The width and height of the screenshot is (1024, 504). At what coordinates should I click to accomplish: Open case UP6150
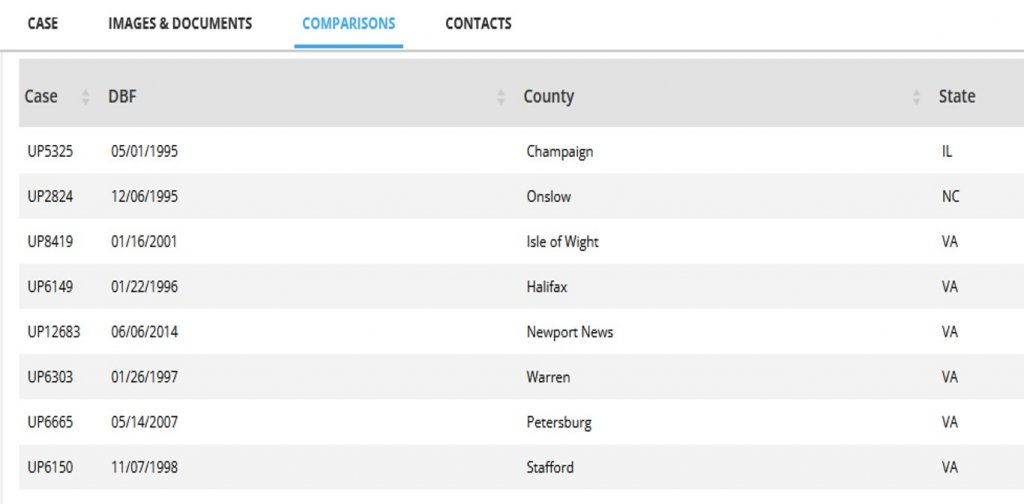click(x=50, y=467)
